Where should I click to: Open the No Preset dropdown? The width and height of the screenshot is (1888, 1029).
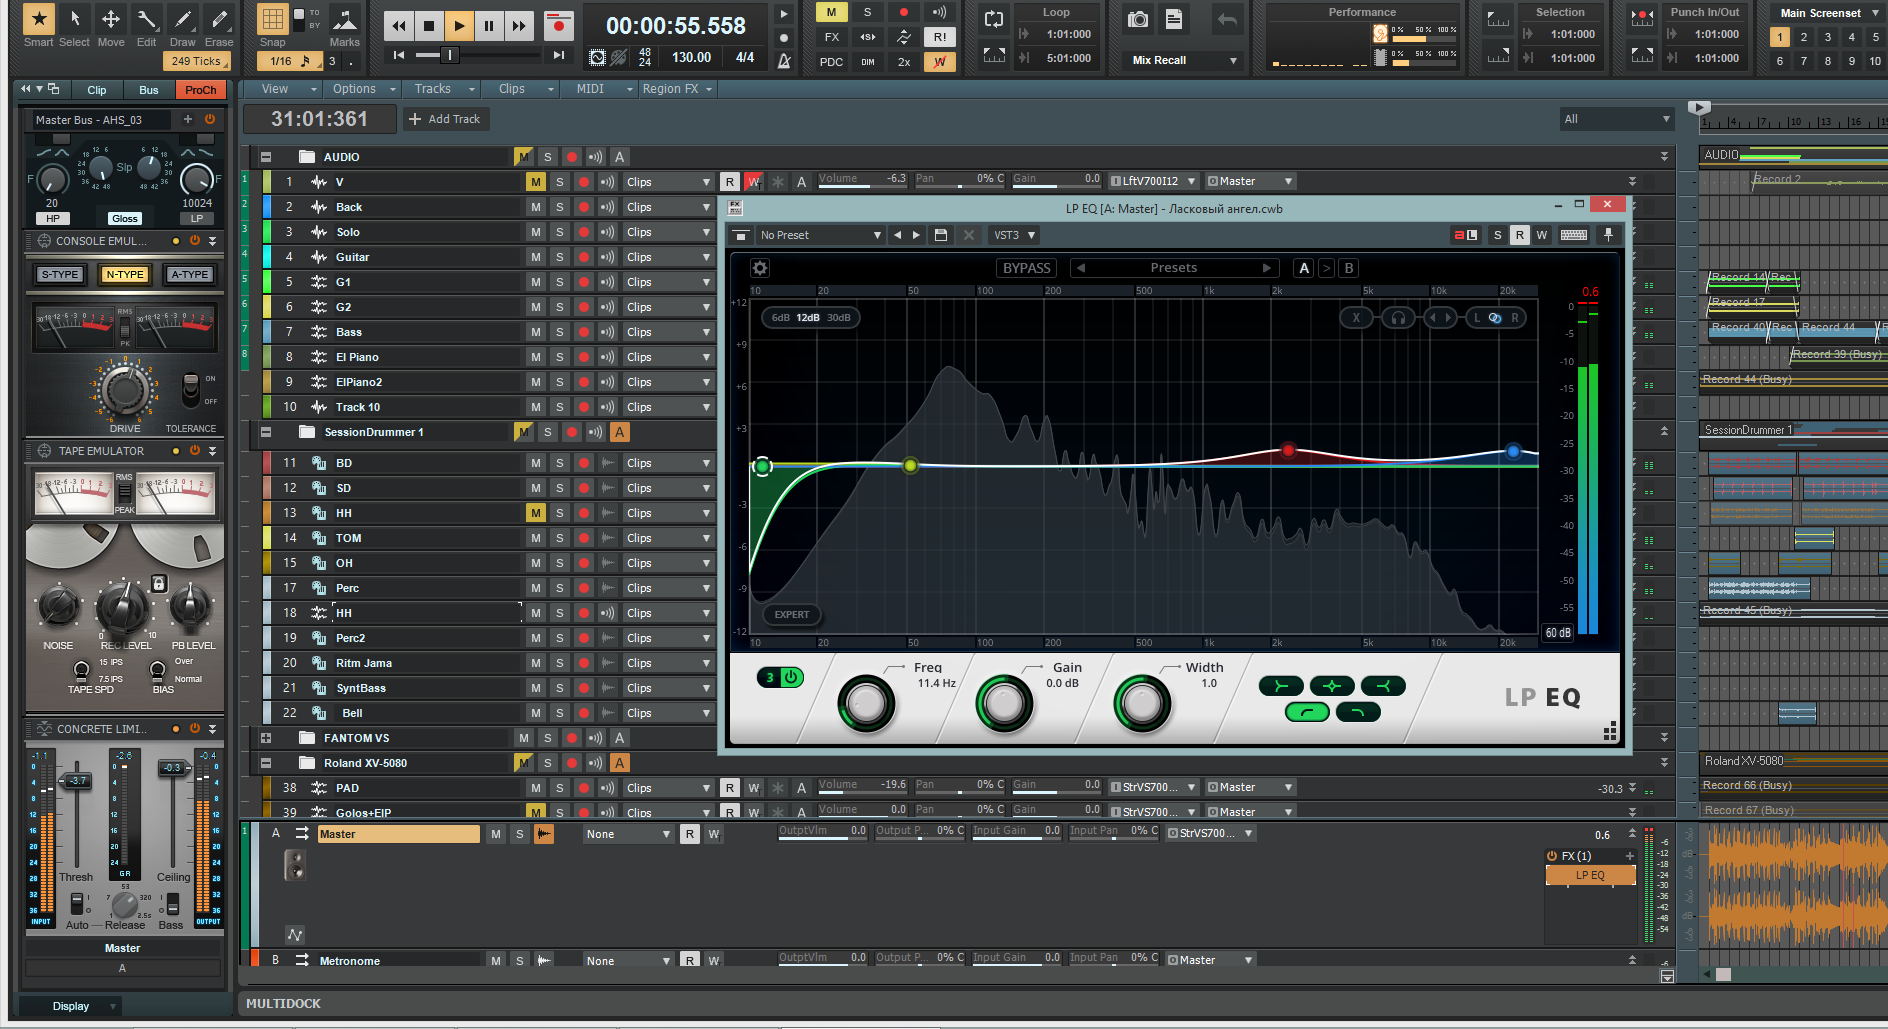(820, 235)
